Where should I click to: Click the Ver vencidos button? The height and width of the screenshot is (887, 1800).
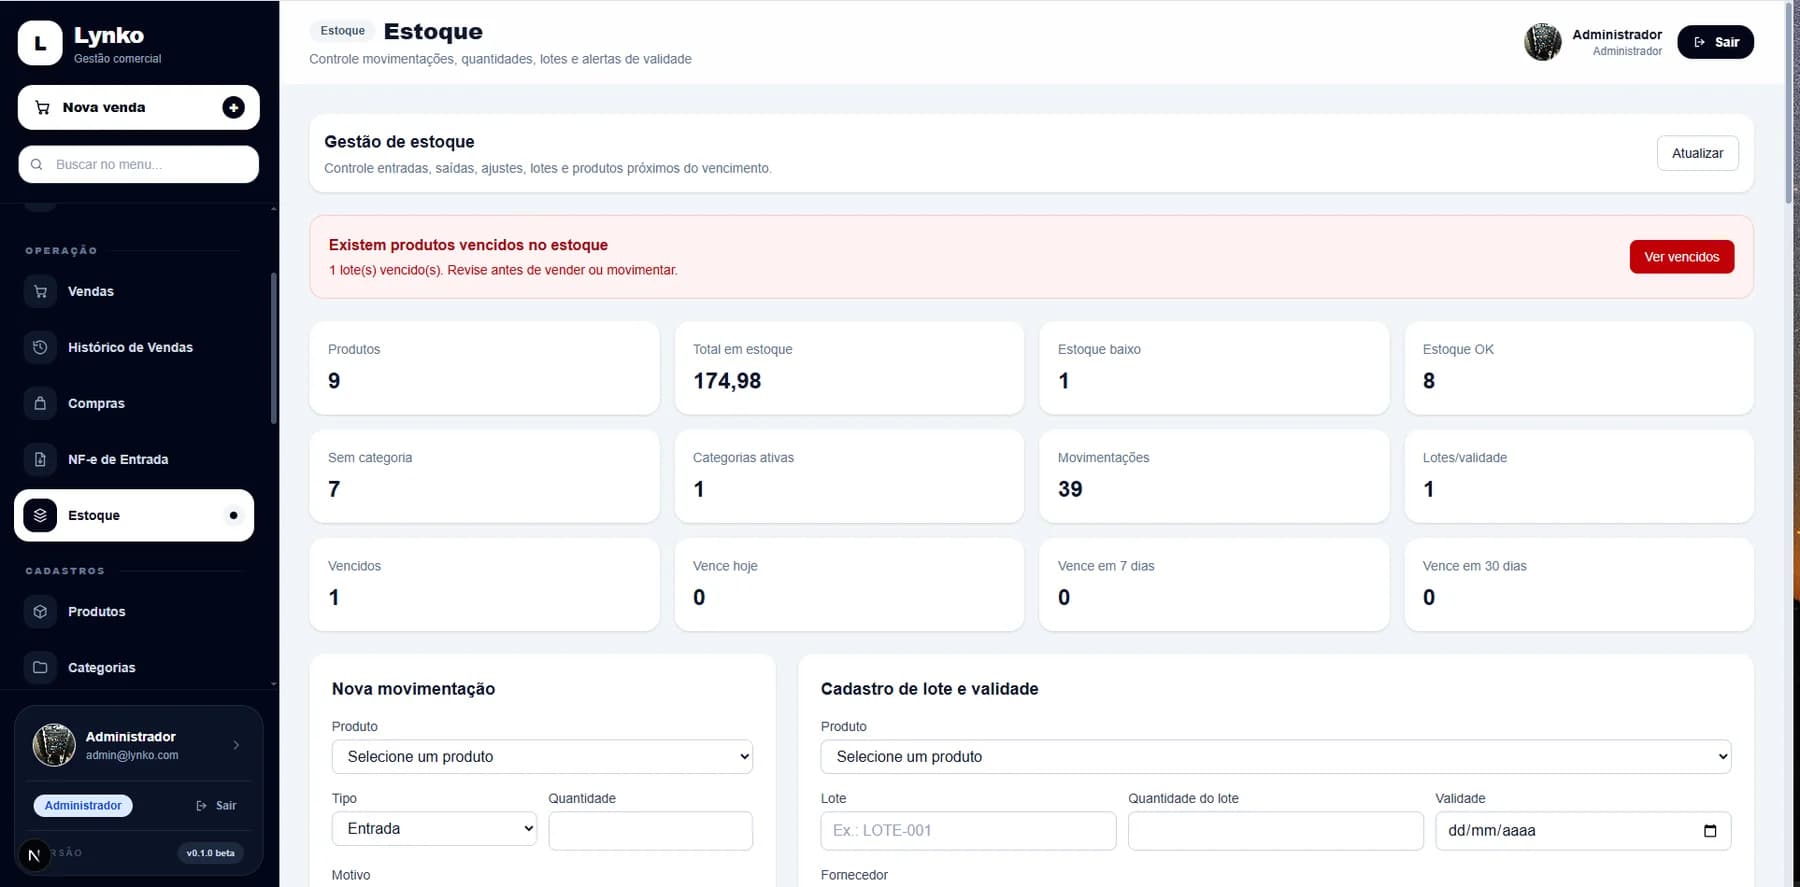coord(1682,257)
